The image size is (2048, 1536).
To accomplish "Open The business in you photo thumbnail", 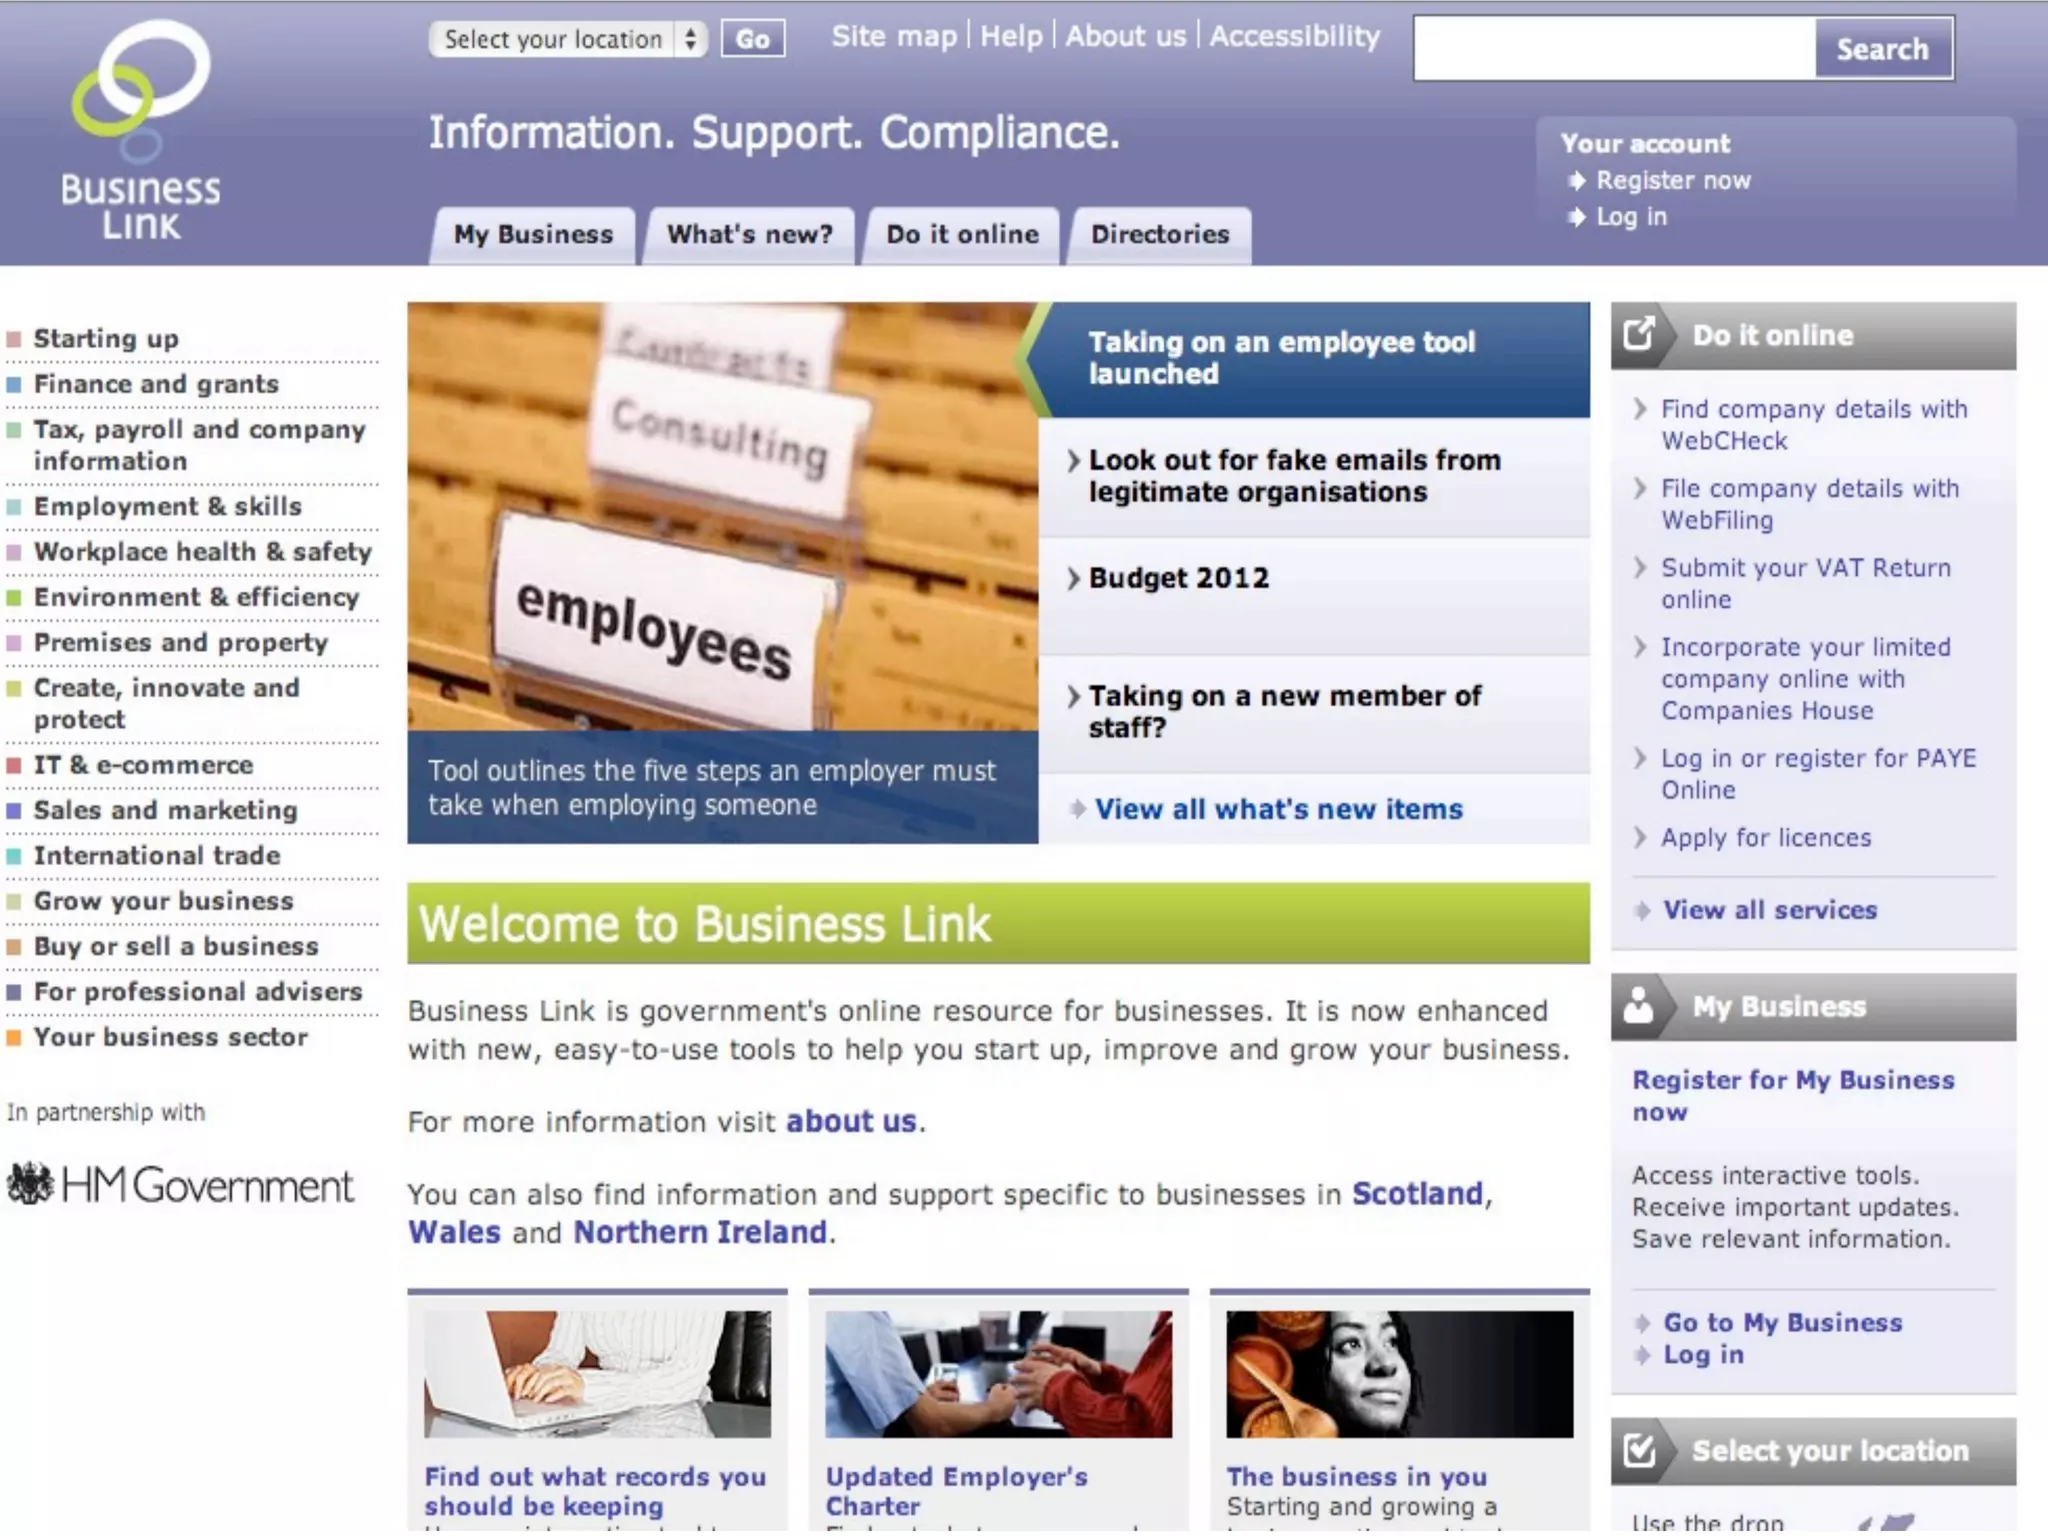I will [1398, 1374].
